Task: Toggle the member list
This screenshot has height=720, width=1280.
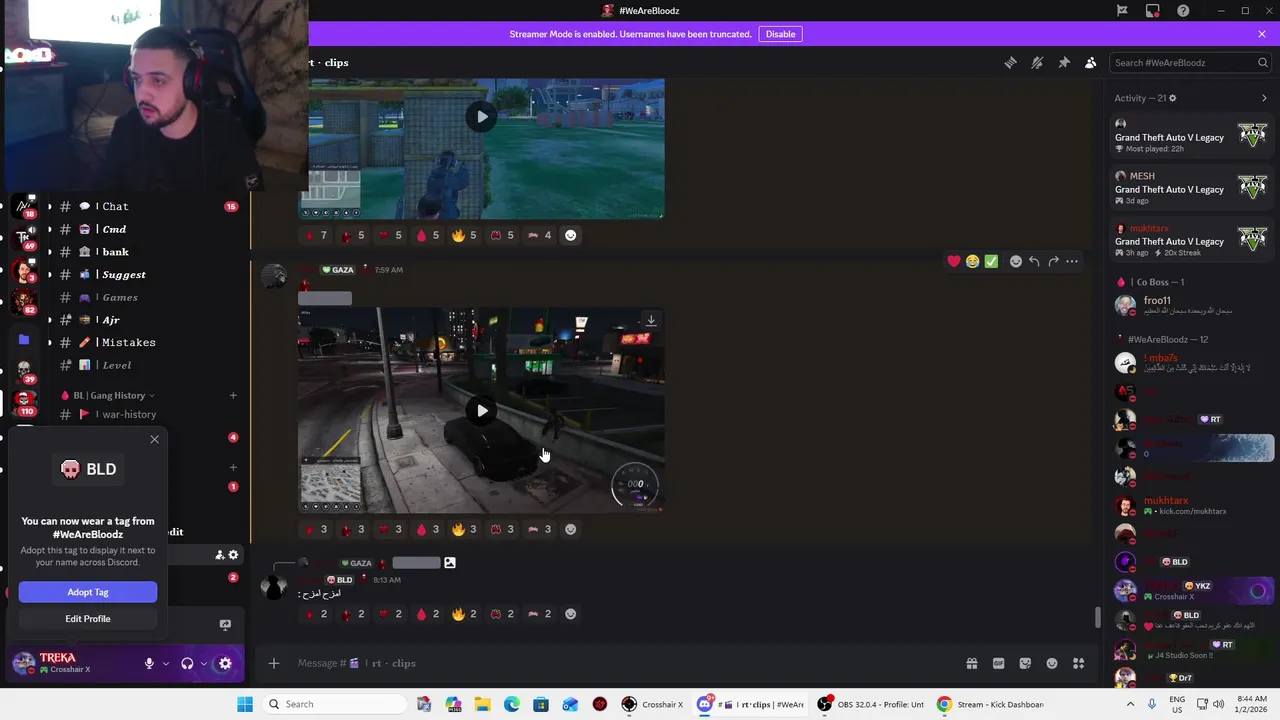Action: 1091,62
